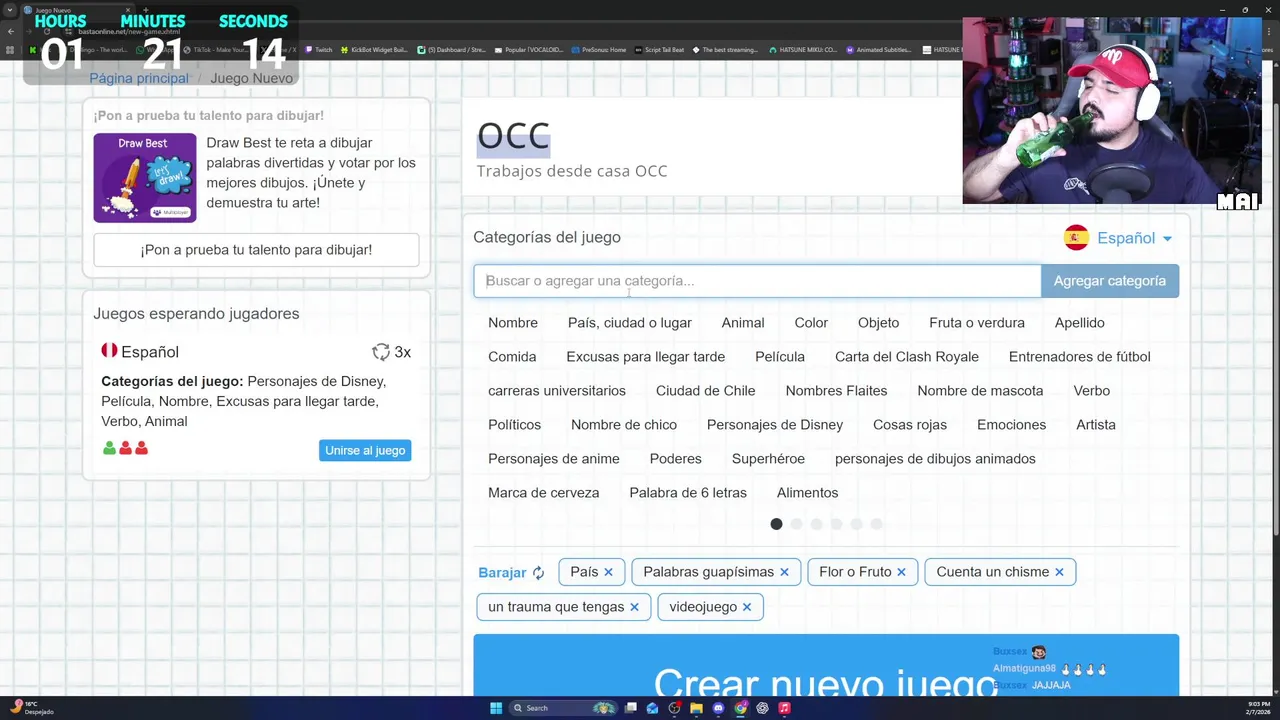The height and width of the screenshot is (720, 1280).
Task: Add the Ciudad de Chile category
Action: pos(706,391)
